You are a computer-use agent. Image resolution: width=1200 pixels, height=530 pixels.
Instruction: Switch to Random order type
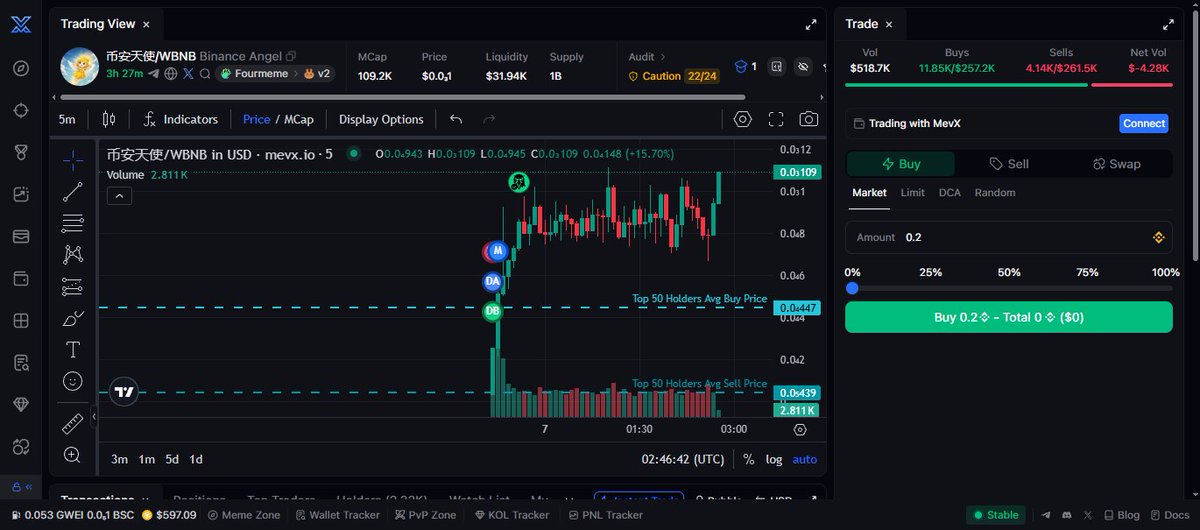[995, 192]
